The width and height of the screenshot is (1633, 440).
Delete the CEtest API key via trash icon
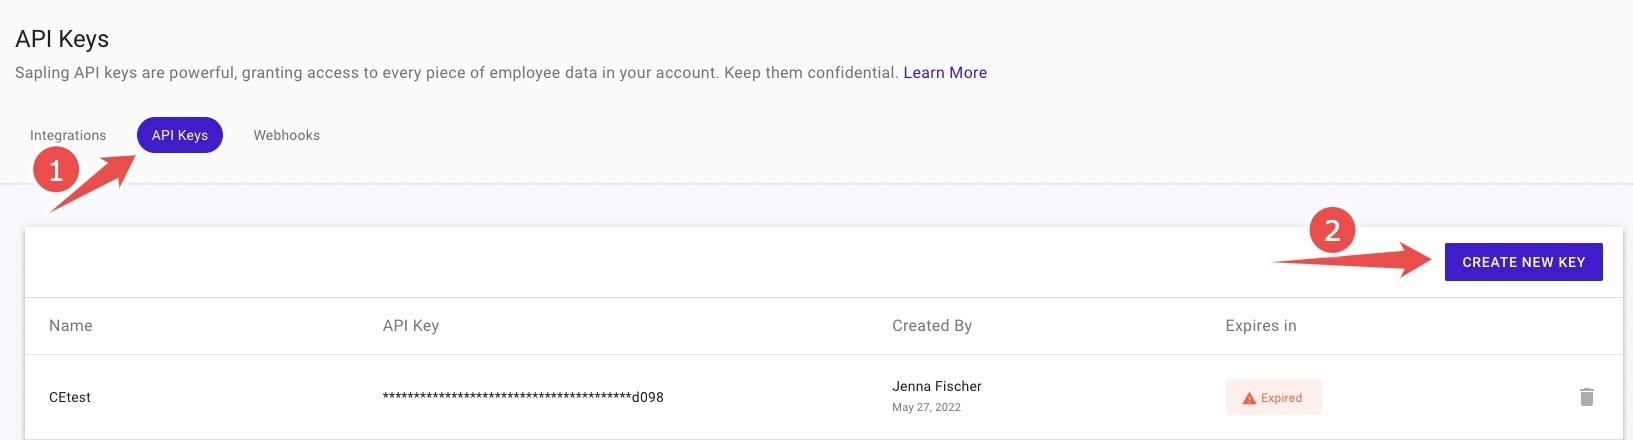(x=1586, y=397)
